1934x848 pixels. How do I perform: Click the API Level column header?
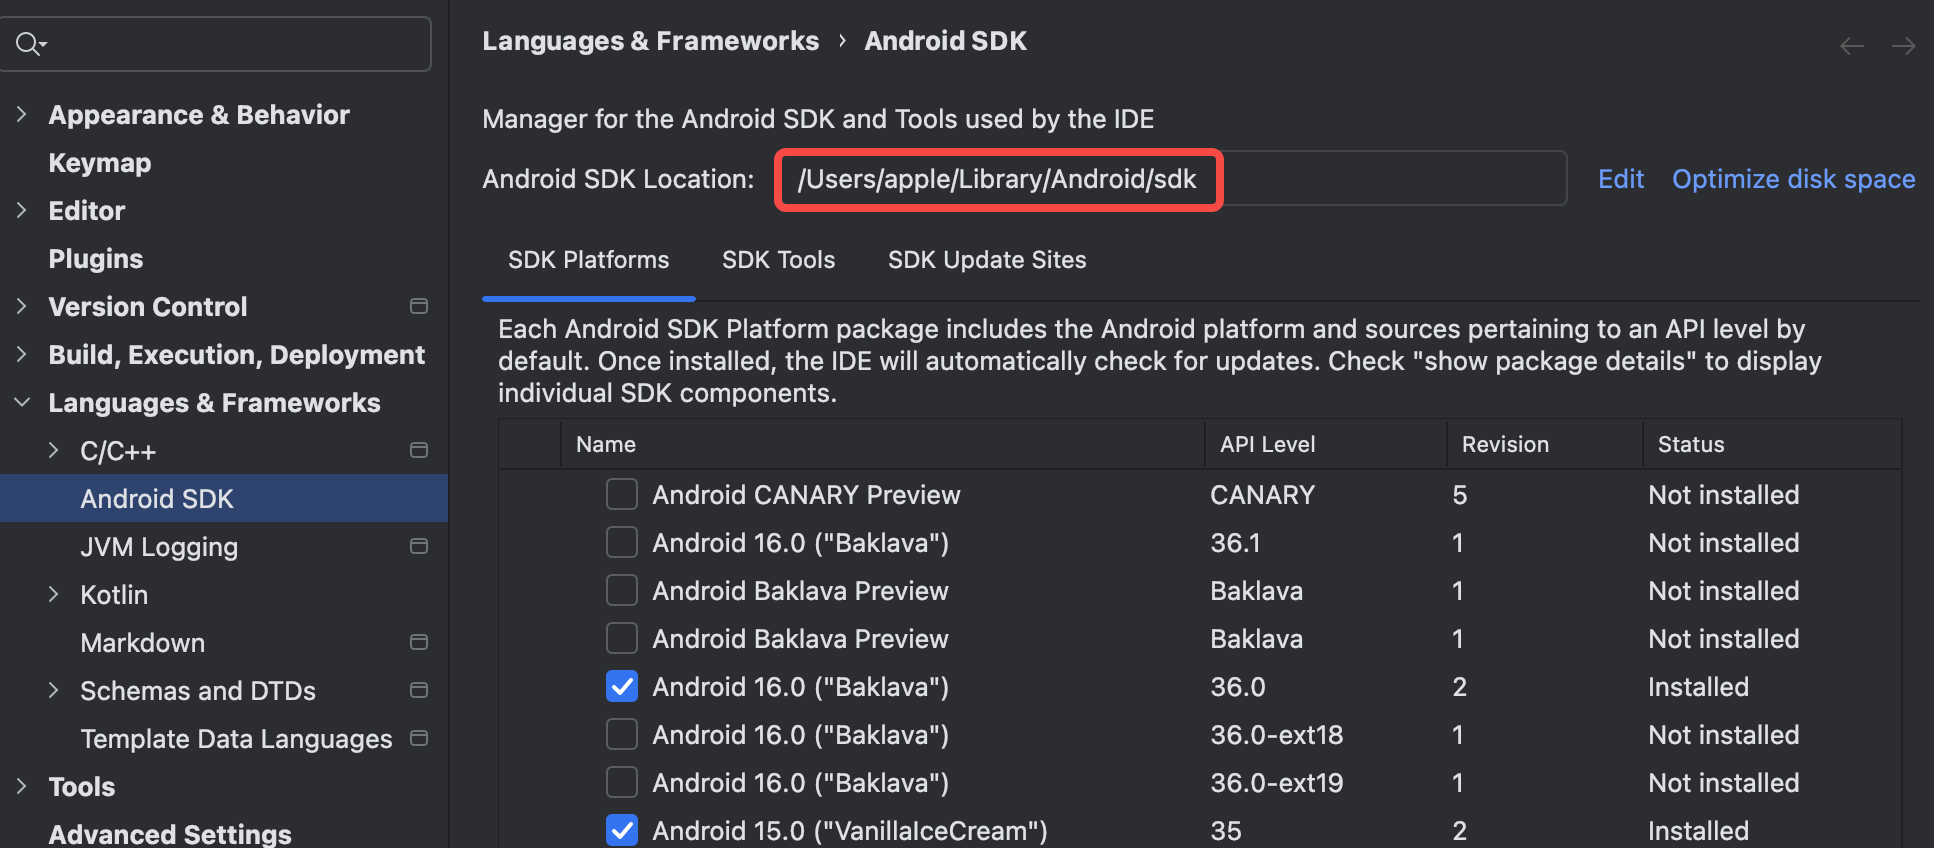point(1267,444)
